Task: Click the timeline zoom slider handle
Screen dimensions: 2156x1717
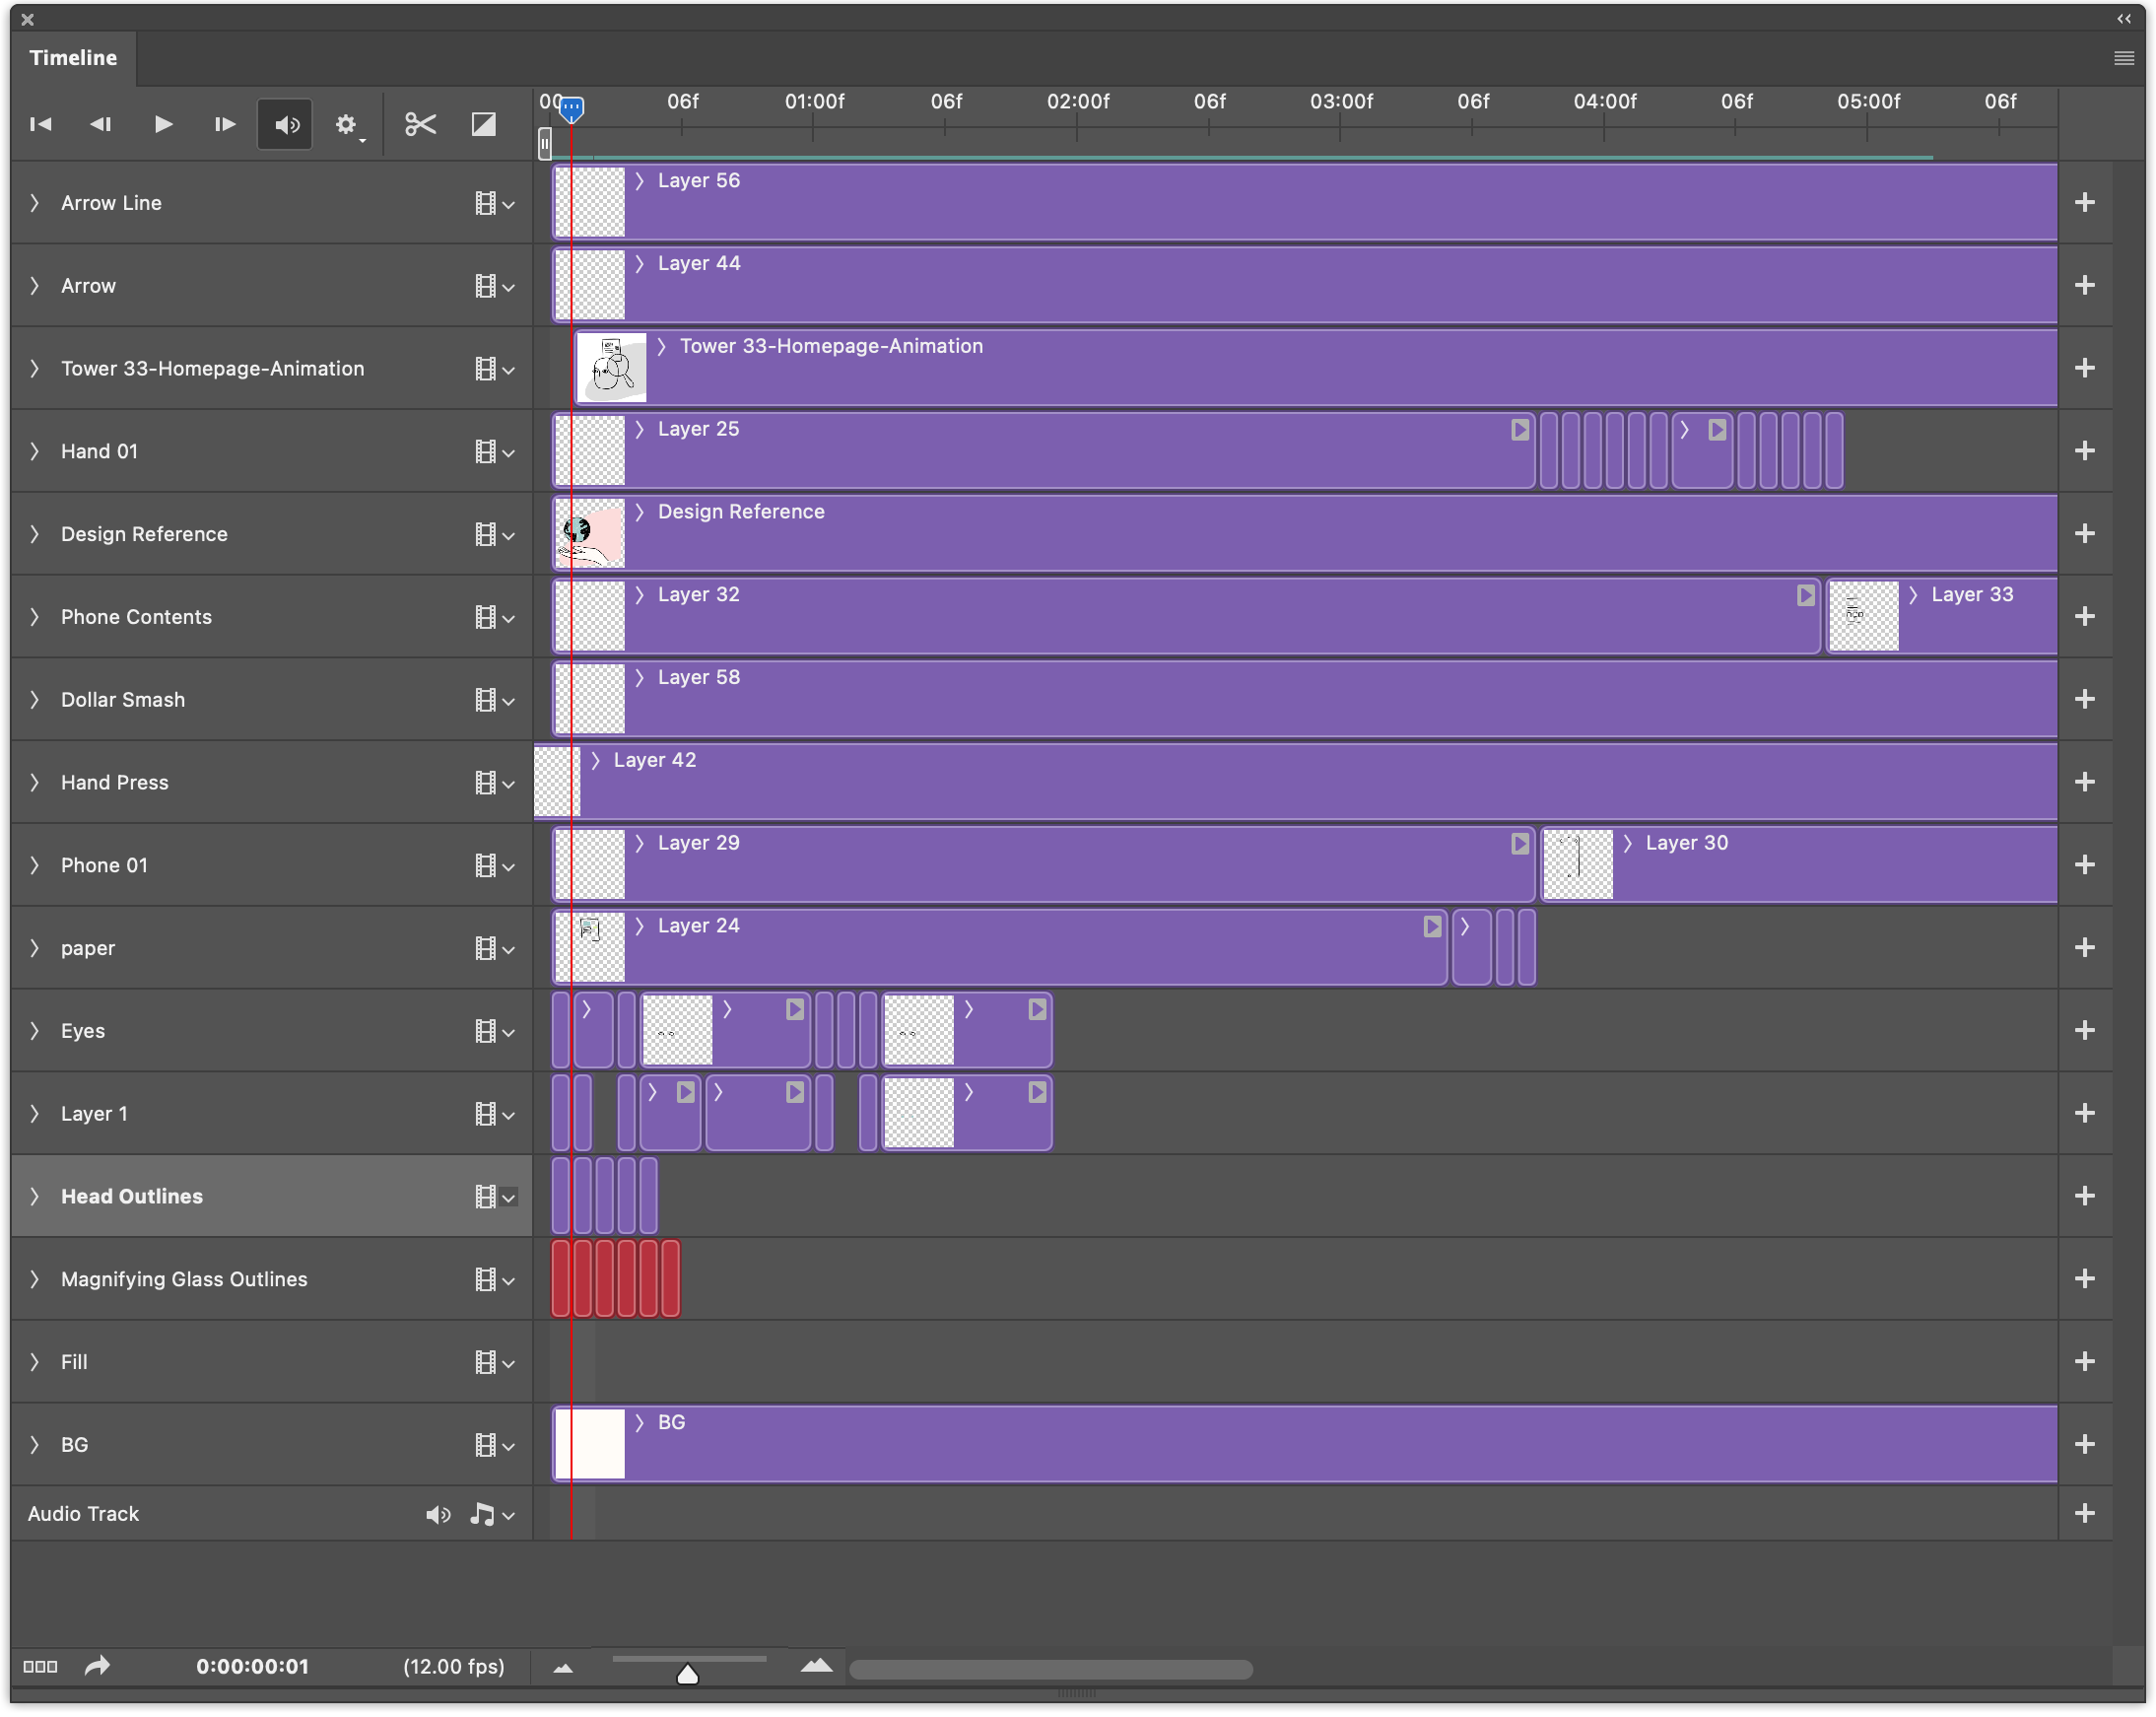Action: coord(688,1673)
